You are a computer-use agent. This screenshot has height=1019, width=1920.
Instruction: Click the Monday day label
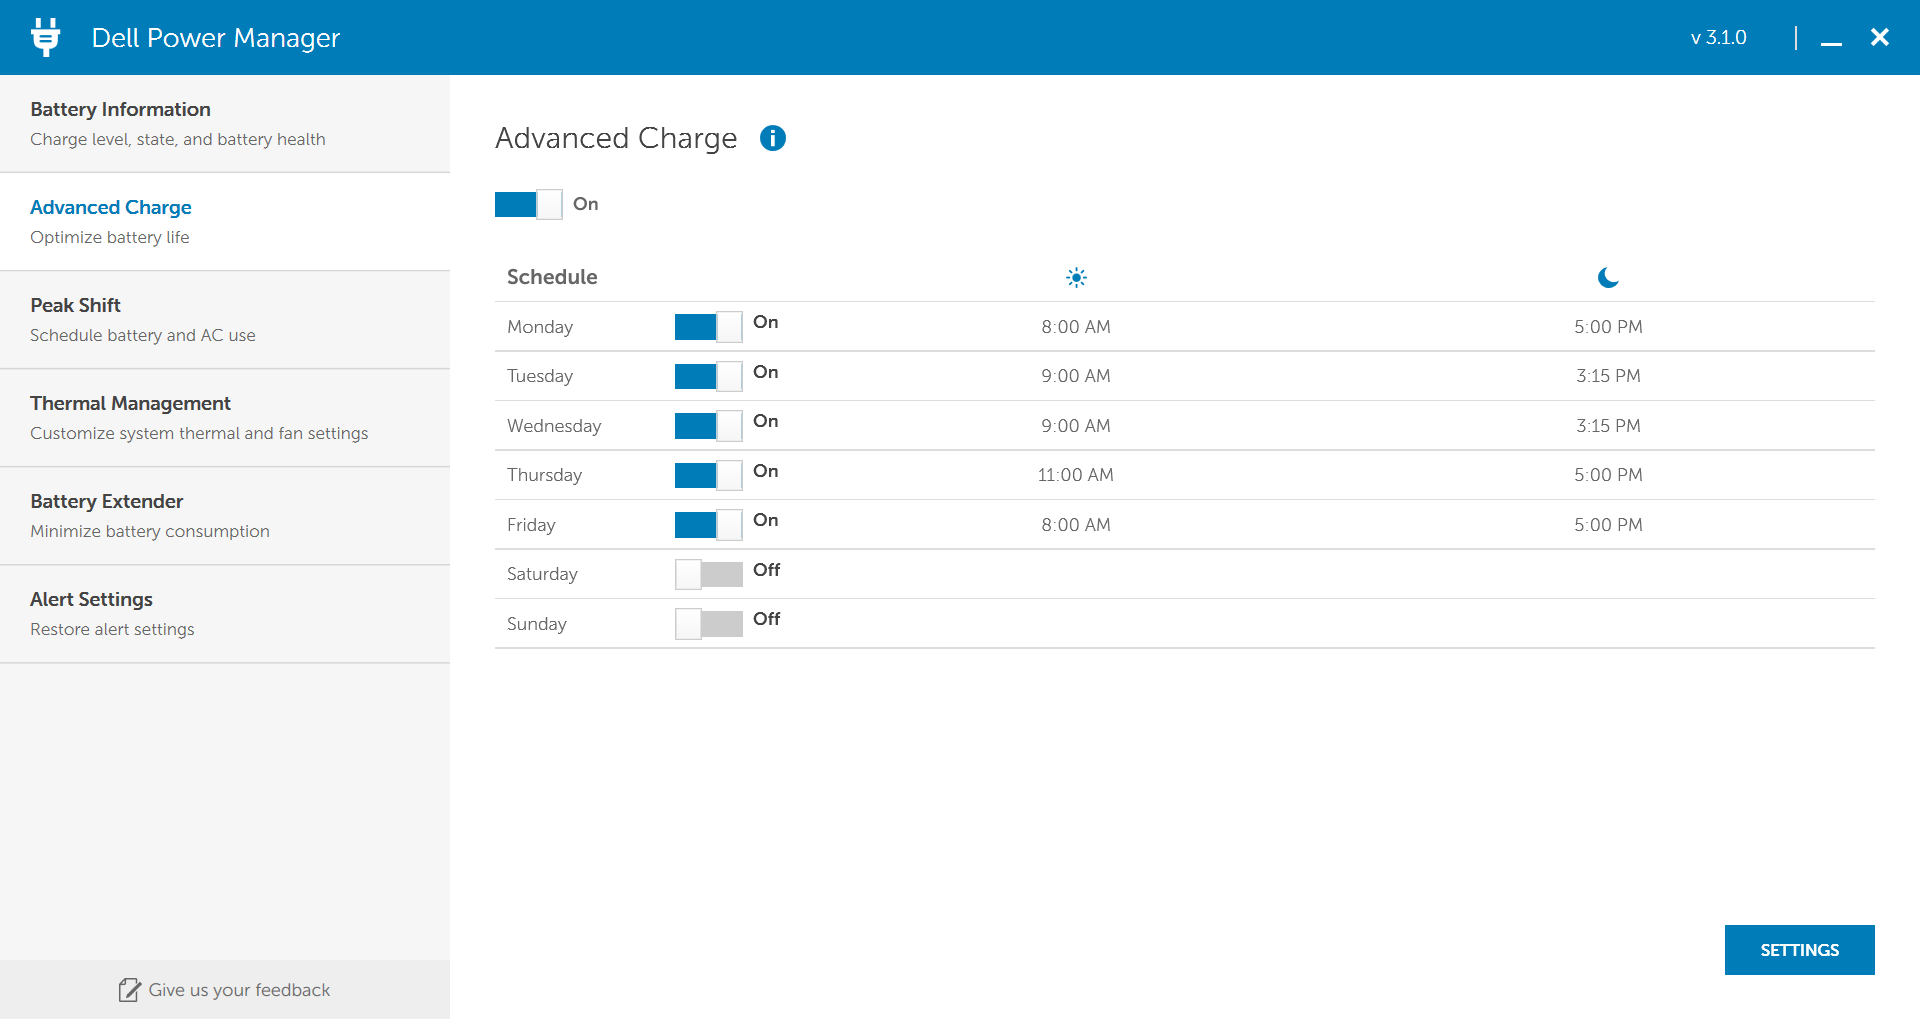[540, 327]
